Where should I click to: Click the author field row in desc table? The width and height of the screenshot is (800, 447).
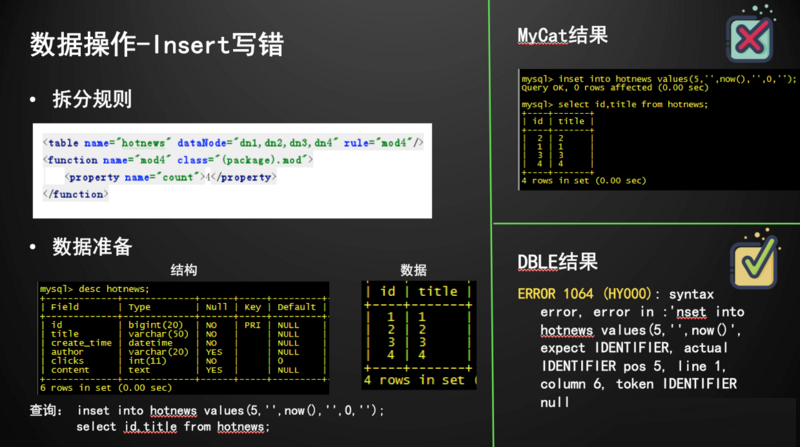182,352
